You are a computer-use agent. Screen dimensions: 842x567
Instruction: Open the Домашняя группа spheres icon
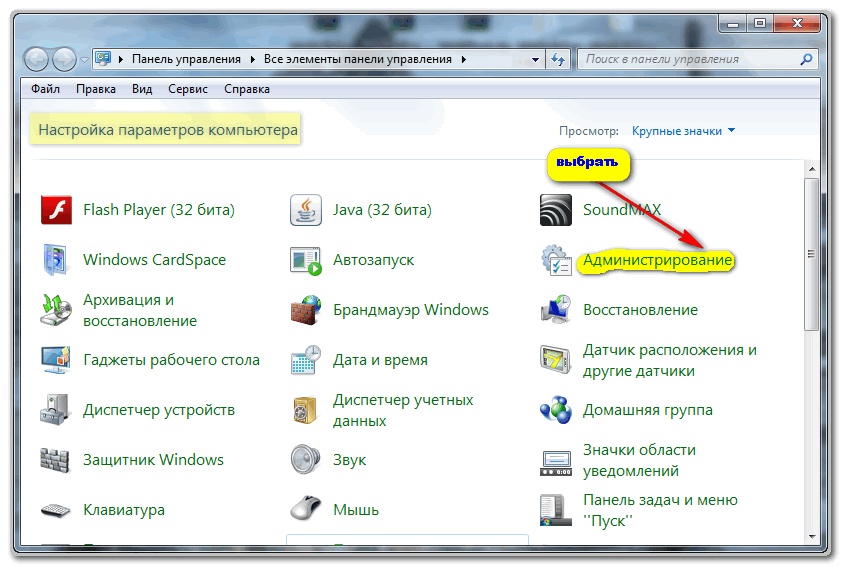click(x=556, y=410)
